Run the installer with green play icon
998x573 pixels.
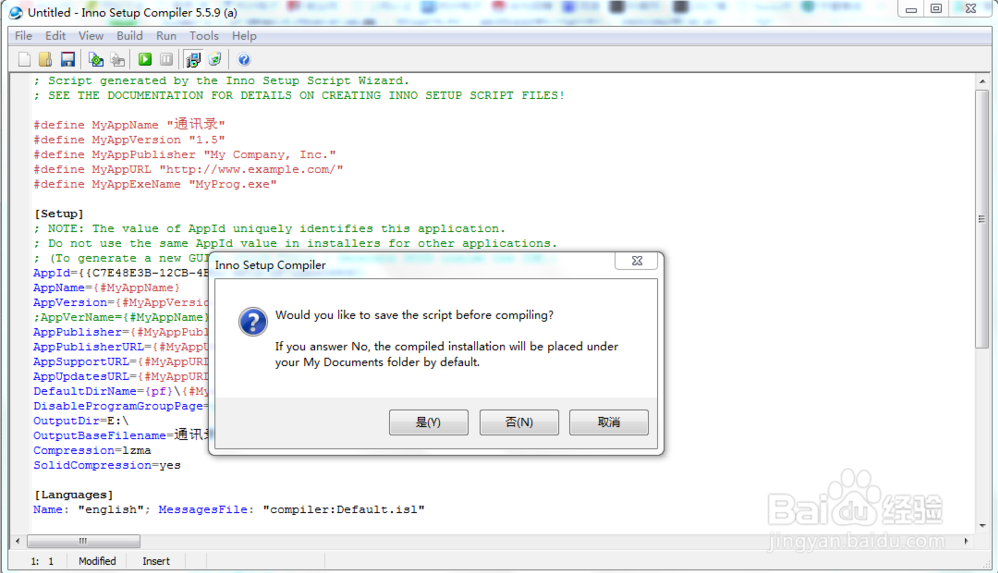(x=145, y=60)
